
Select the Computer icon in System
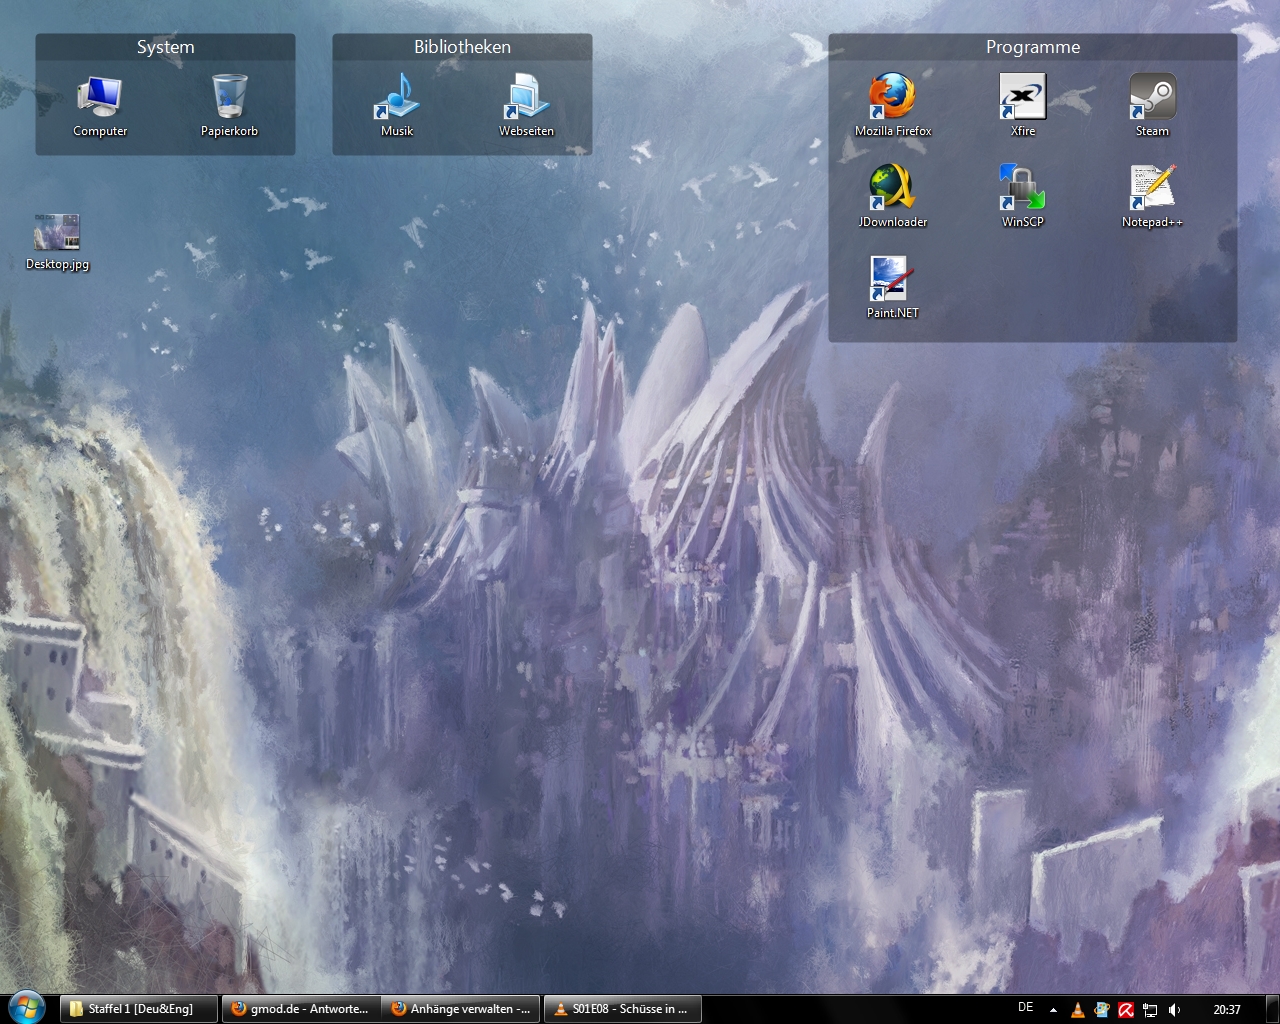[x=100, y=98]
